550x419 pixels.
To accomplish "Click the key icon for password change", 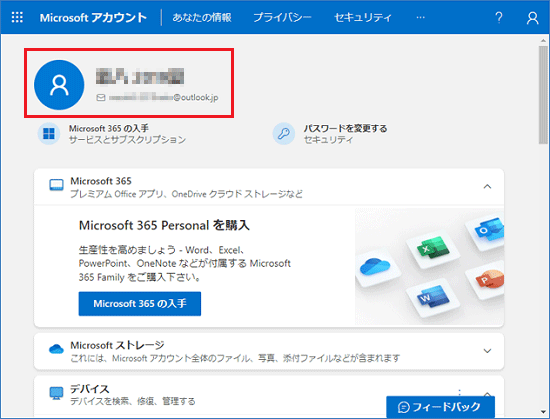I will point(283,134).
